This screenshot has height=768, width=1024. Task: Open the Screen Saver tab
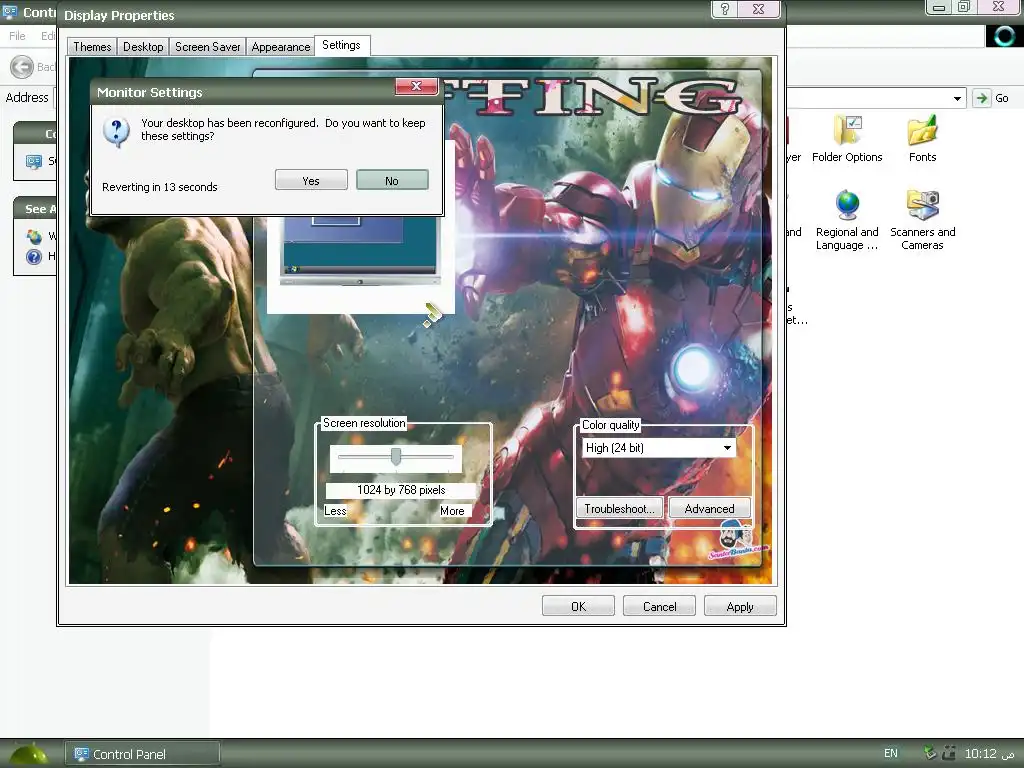pyautogui.click(x=208, y=47)
